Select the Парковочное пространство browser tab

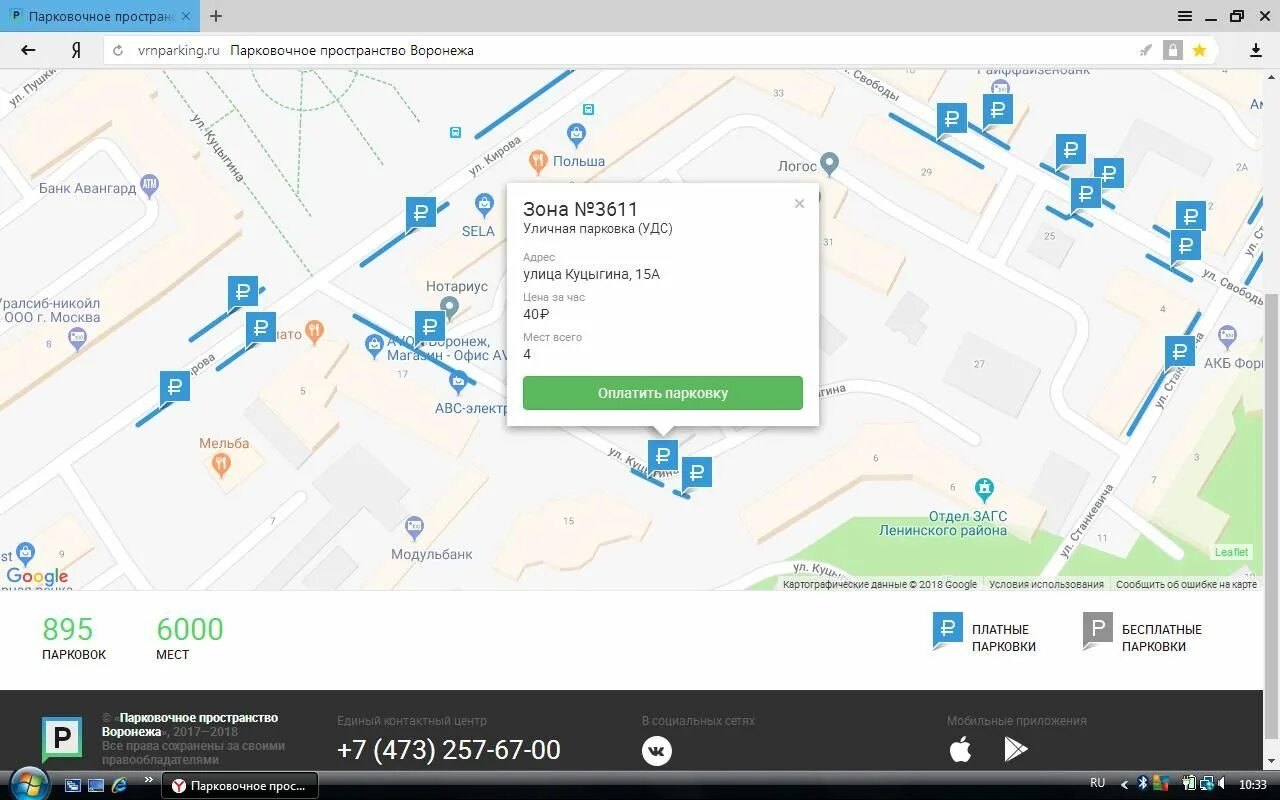100,17
